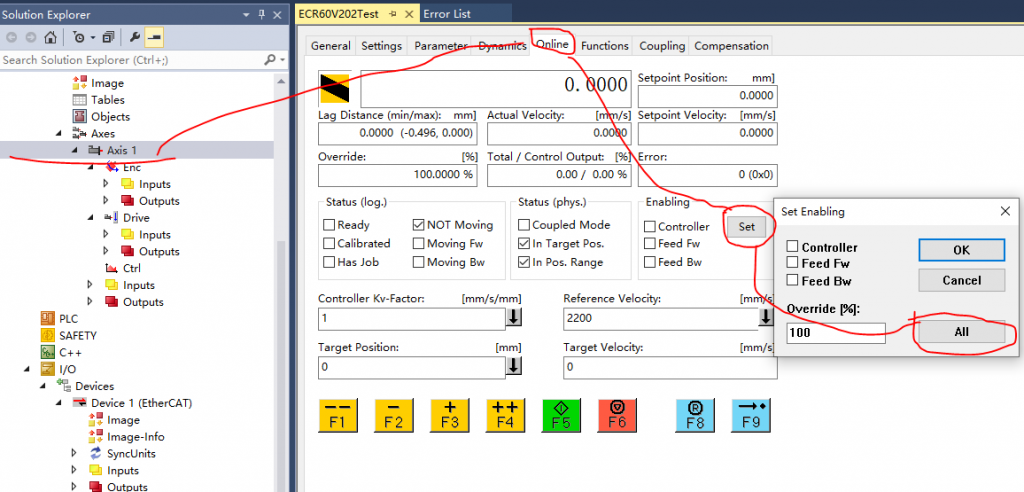
Task: Click the C++ node icon
Action: pos(48,352)
